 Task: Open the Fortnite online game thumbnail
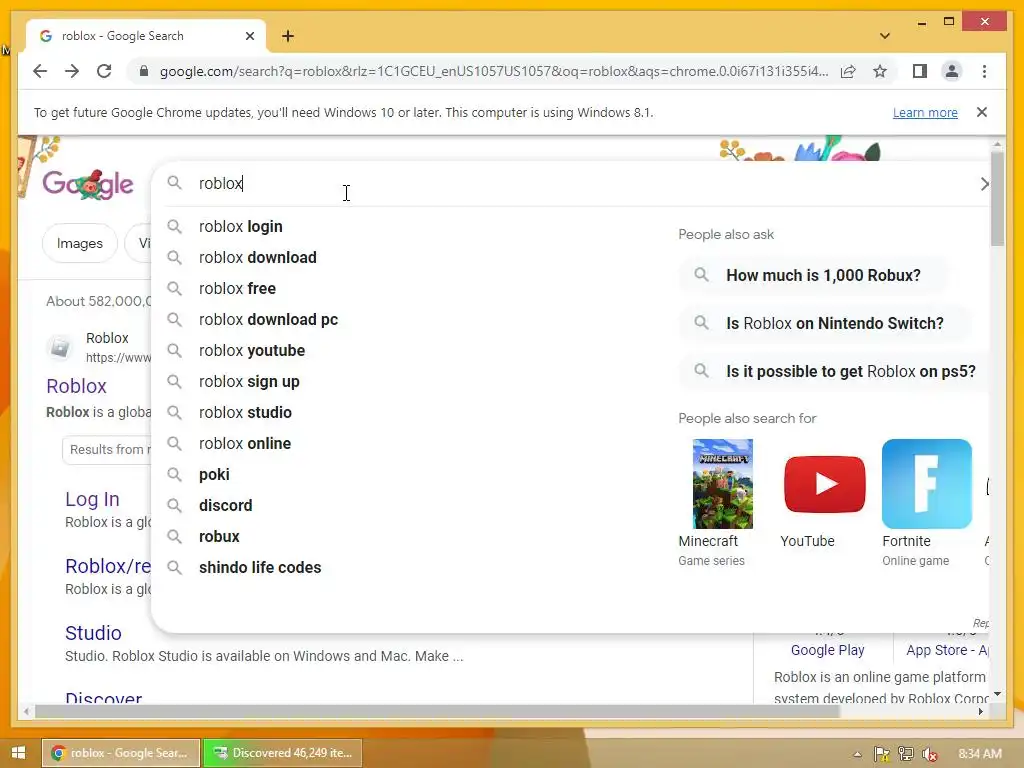[x=927, y=484]
